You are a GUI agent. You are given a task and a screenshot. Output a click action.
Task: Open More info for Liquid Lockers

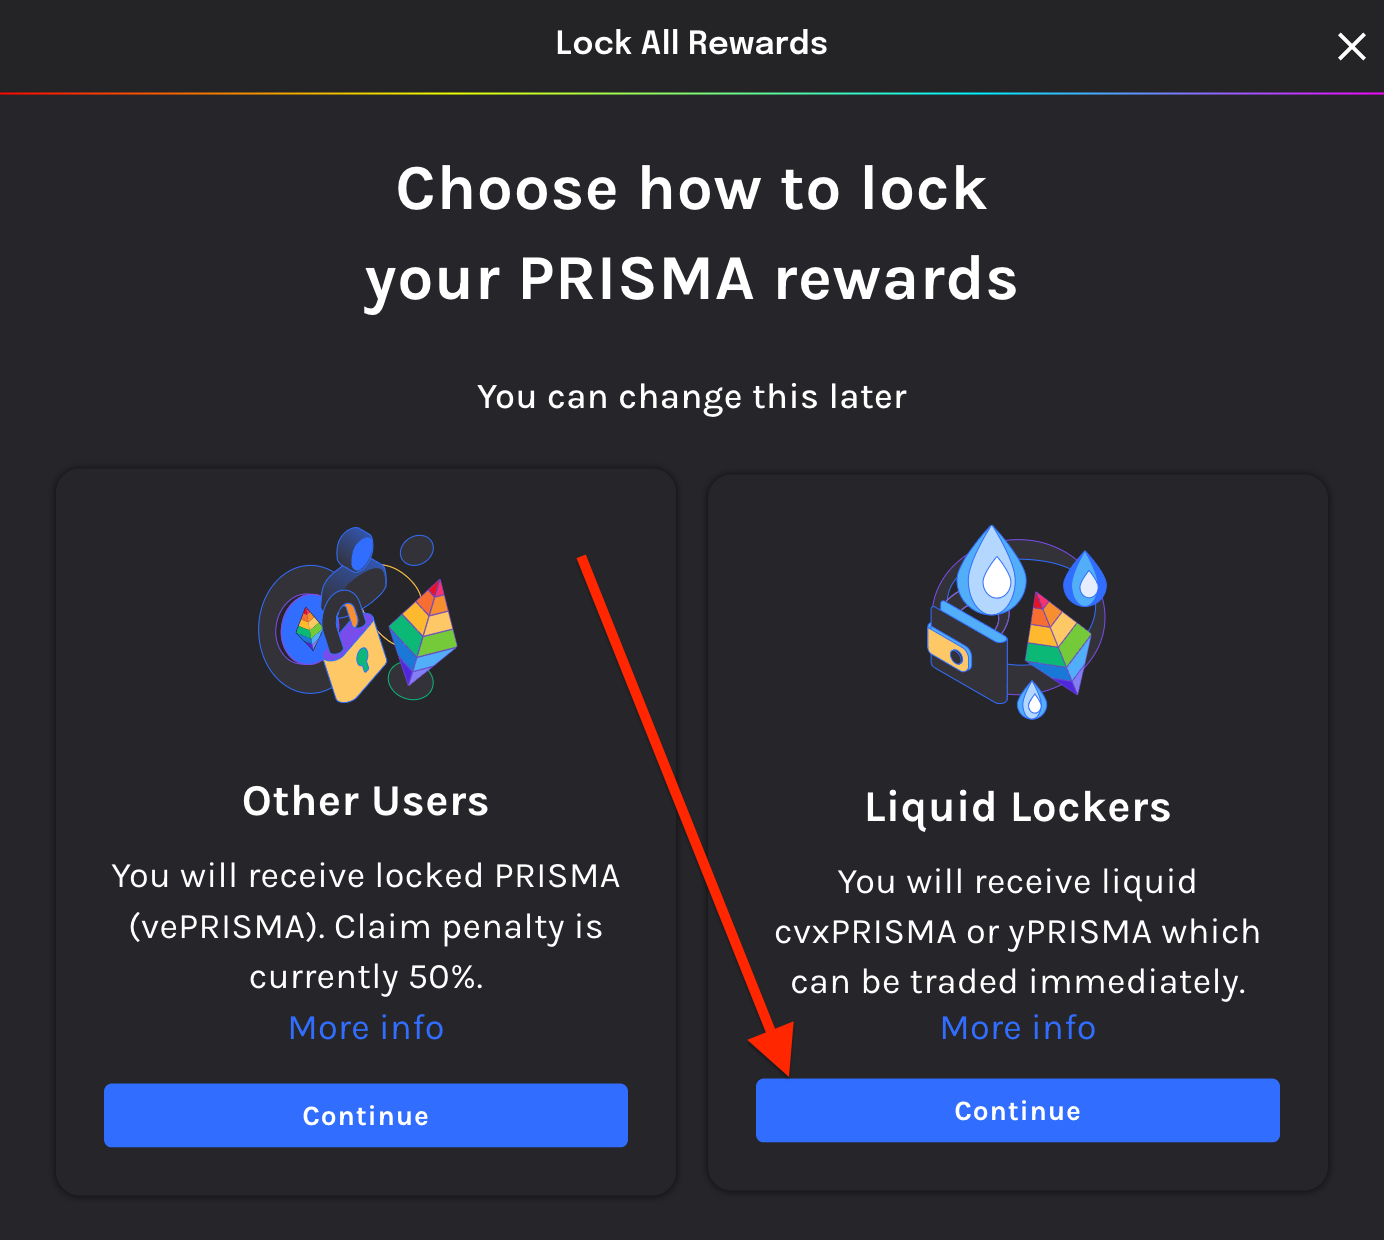(1018, 1028)
